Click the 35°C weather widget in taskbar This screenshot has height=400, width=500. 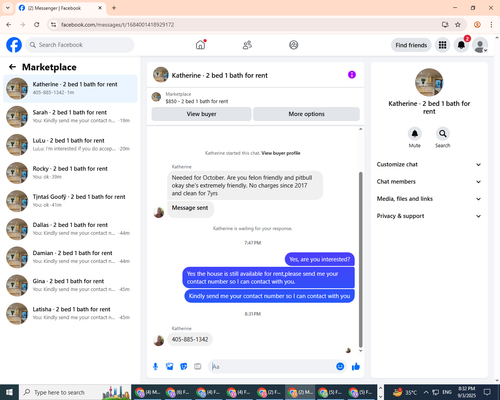pos(405,392)
